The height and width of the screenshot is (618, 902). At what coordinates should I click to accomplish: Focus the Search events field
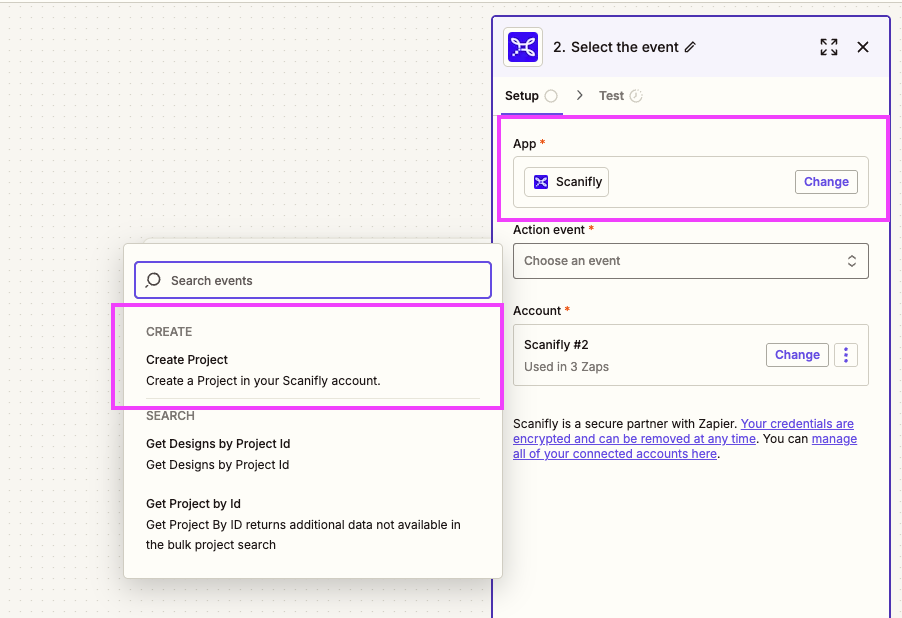(313, 280)
